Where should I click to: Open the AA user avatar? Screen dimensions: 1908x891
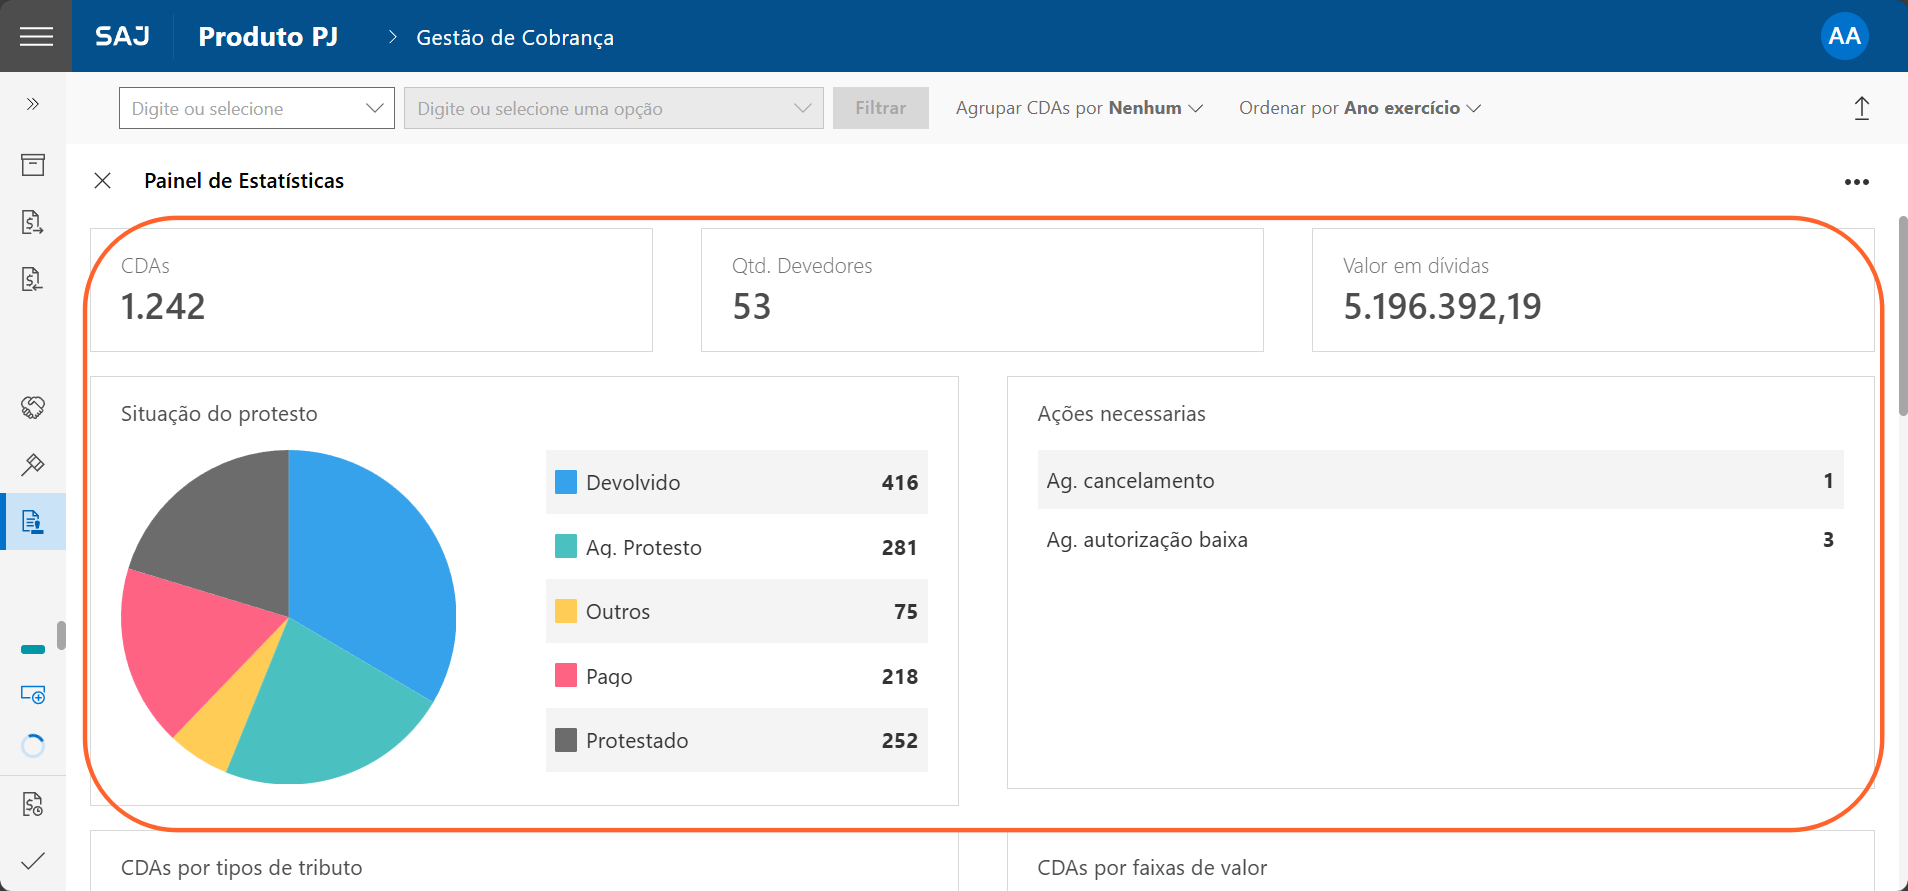[1844, 36]
